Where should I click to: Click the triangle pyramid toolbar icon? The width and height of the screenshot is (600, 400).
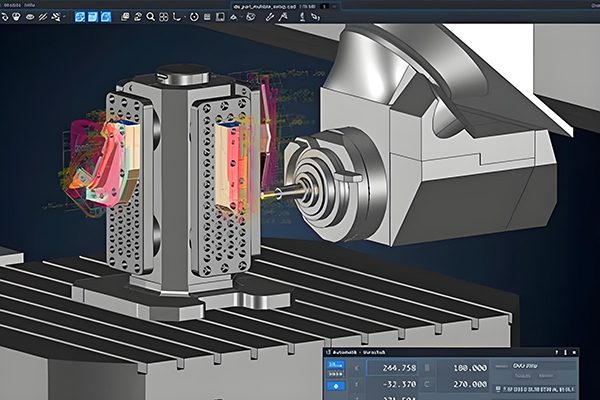pos(233,17)
